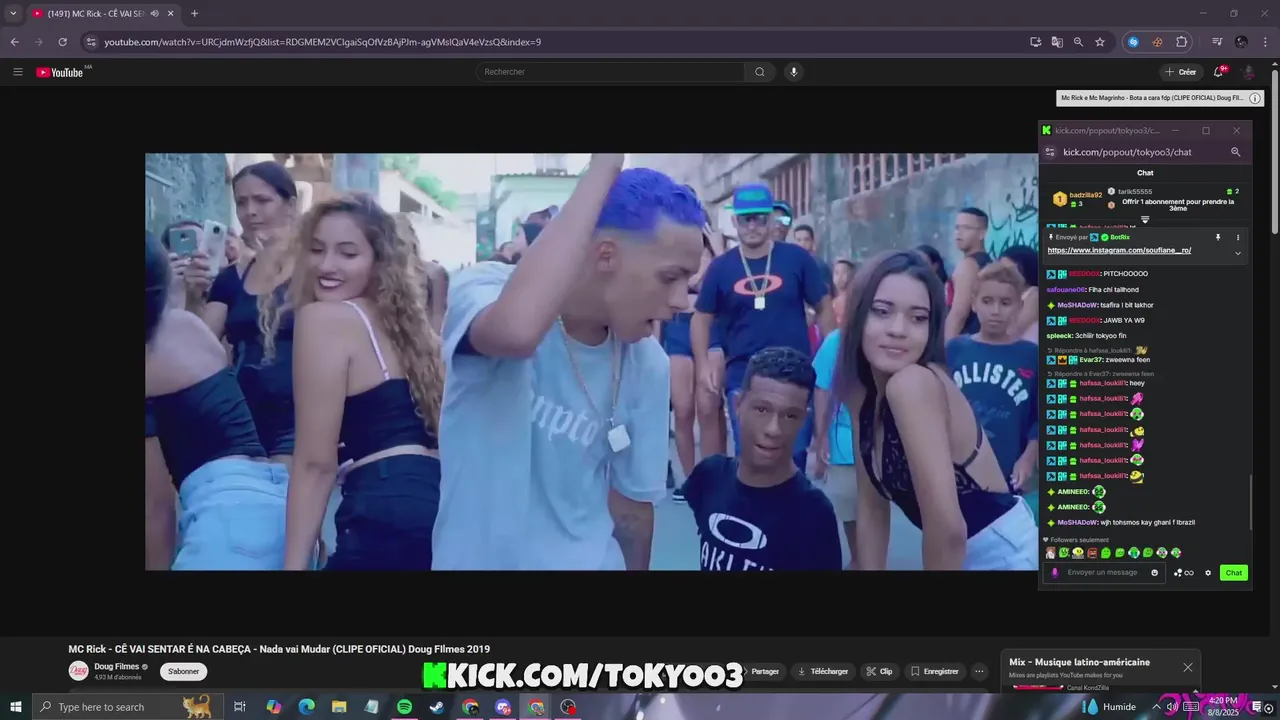Open the Chrome three-dot menu
This screenshot has width=1280, height=720.
(x=1266, y=42)
